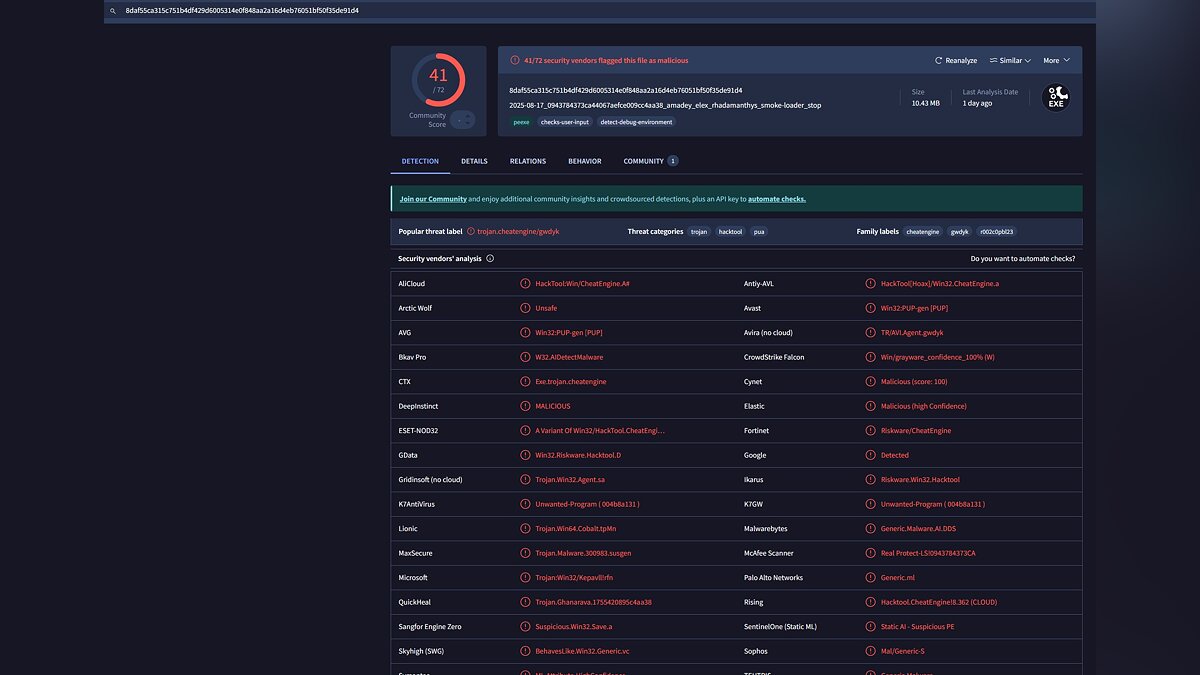Click alert icon in malicious flagged banner
Viewport: 1200px width, 675px height.
click(515, 61)
